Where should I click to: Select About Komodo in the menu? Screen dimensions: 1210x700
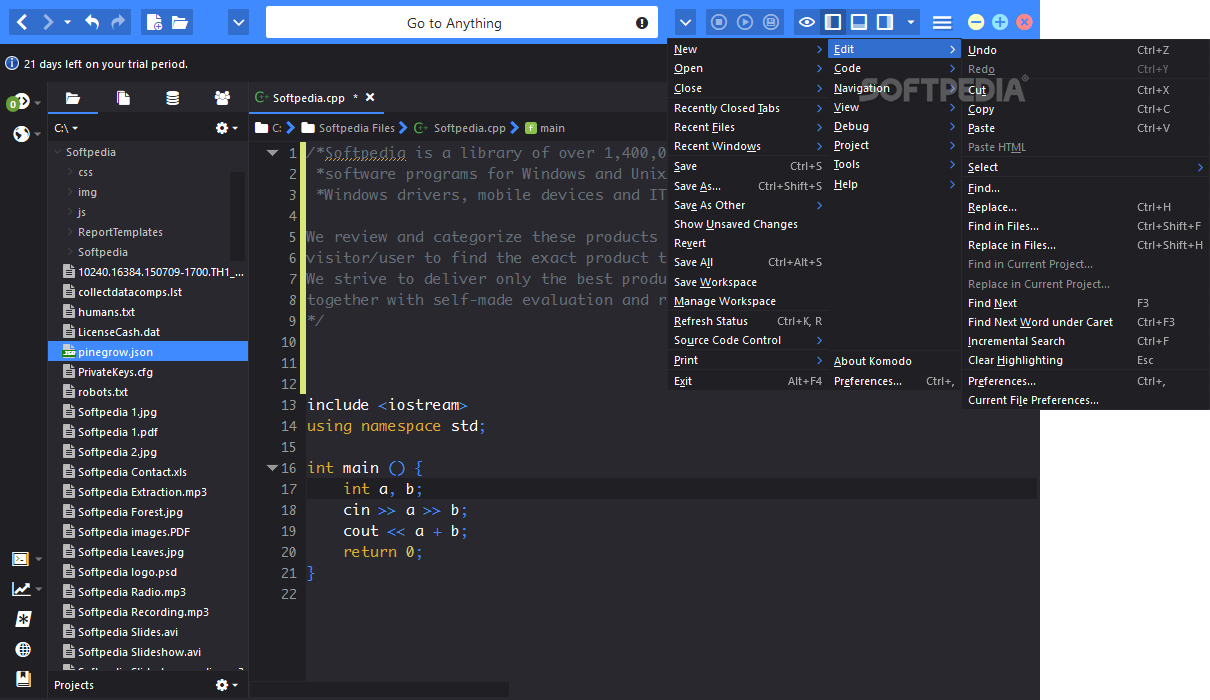pos(894,361)
